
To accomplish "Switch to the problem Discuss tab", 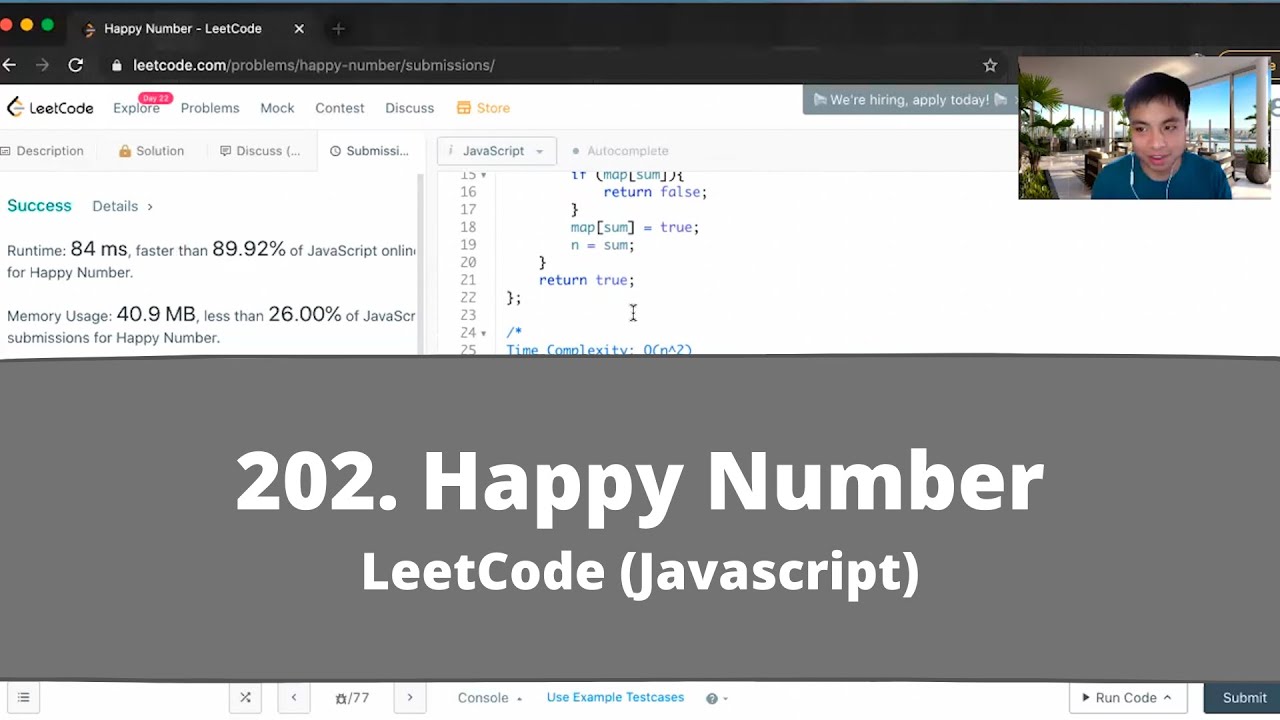I will click(x=260, y=151).
